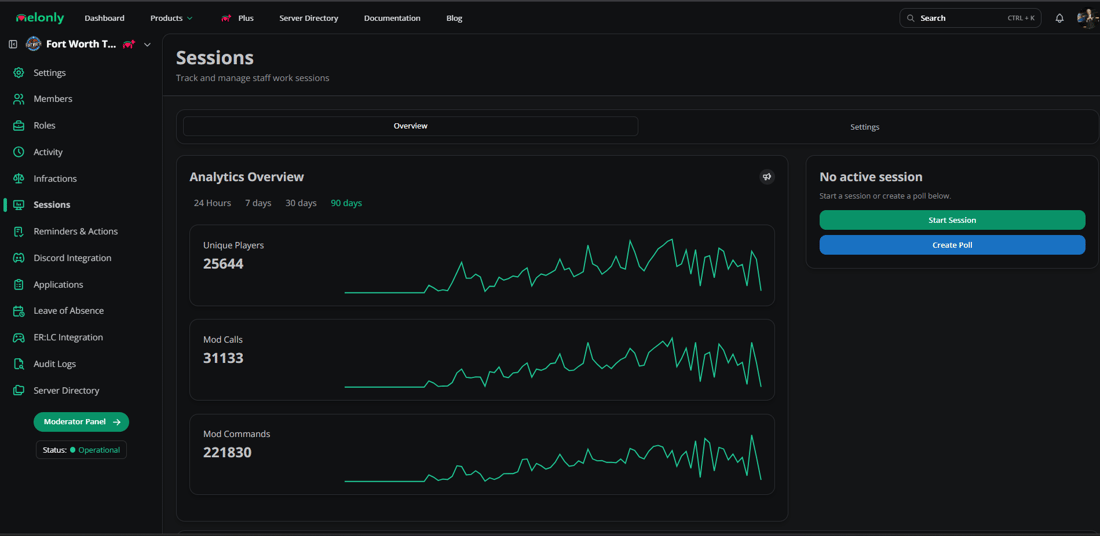Select the 7 days time range
Screen dimensions: 1100x536
pyautogui.click(x=258, y=203)
